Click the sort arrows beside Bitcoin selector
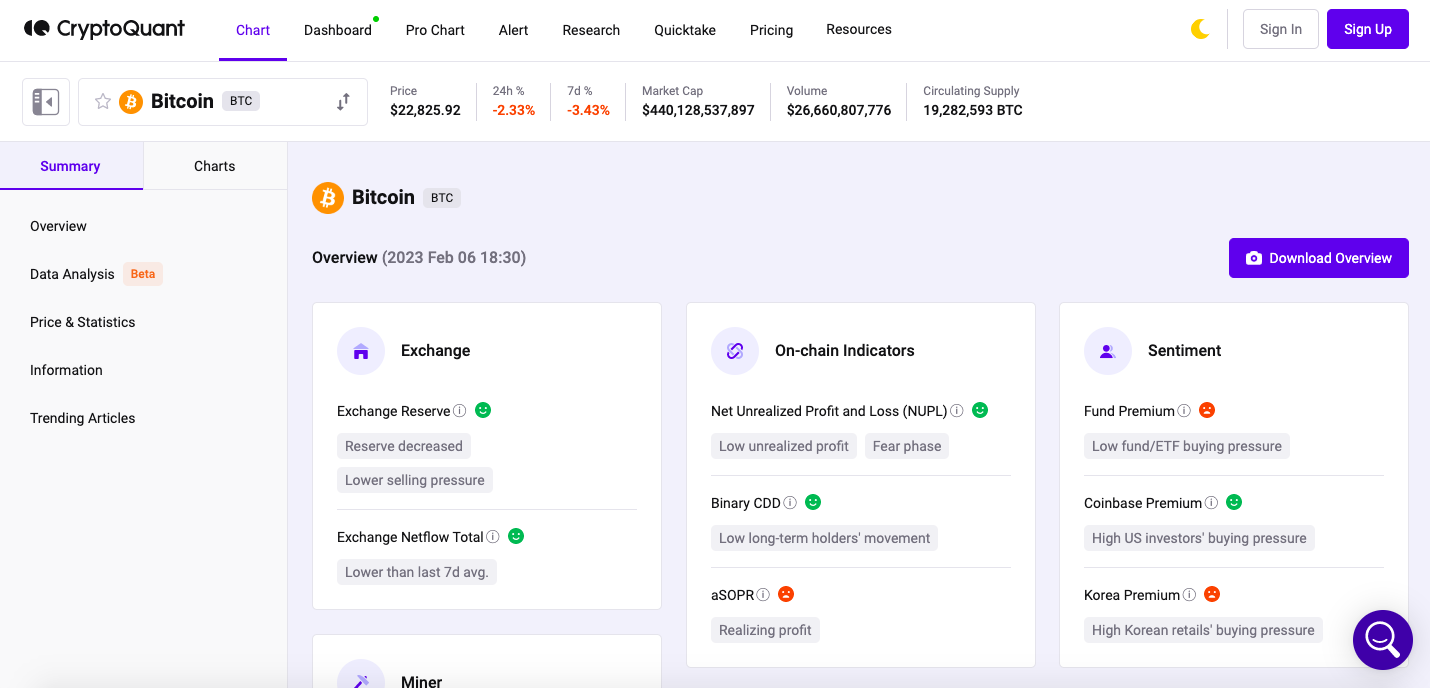The height and width of the screenshot is (688, 1430). (342, 101)
